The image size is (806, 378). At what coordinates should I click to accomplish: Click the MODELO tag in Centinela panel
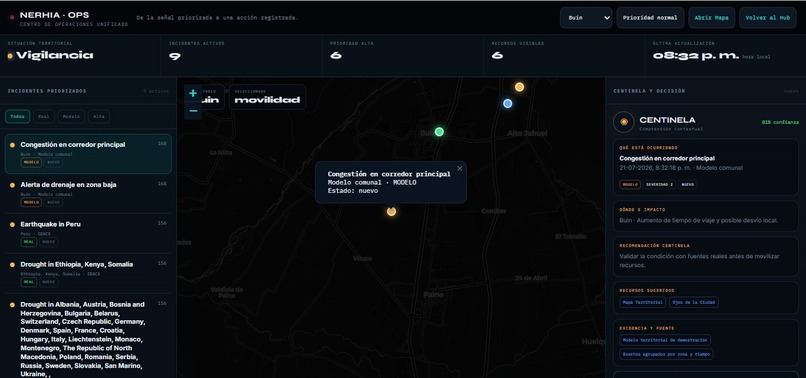(630, 185)
